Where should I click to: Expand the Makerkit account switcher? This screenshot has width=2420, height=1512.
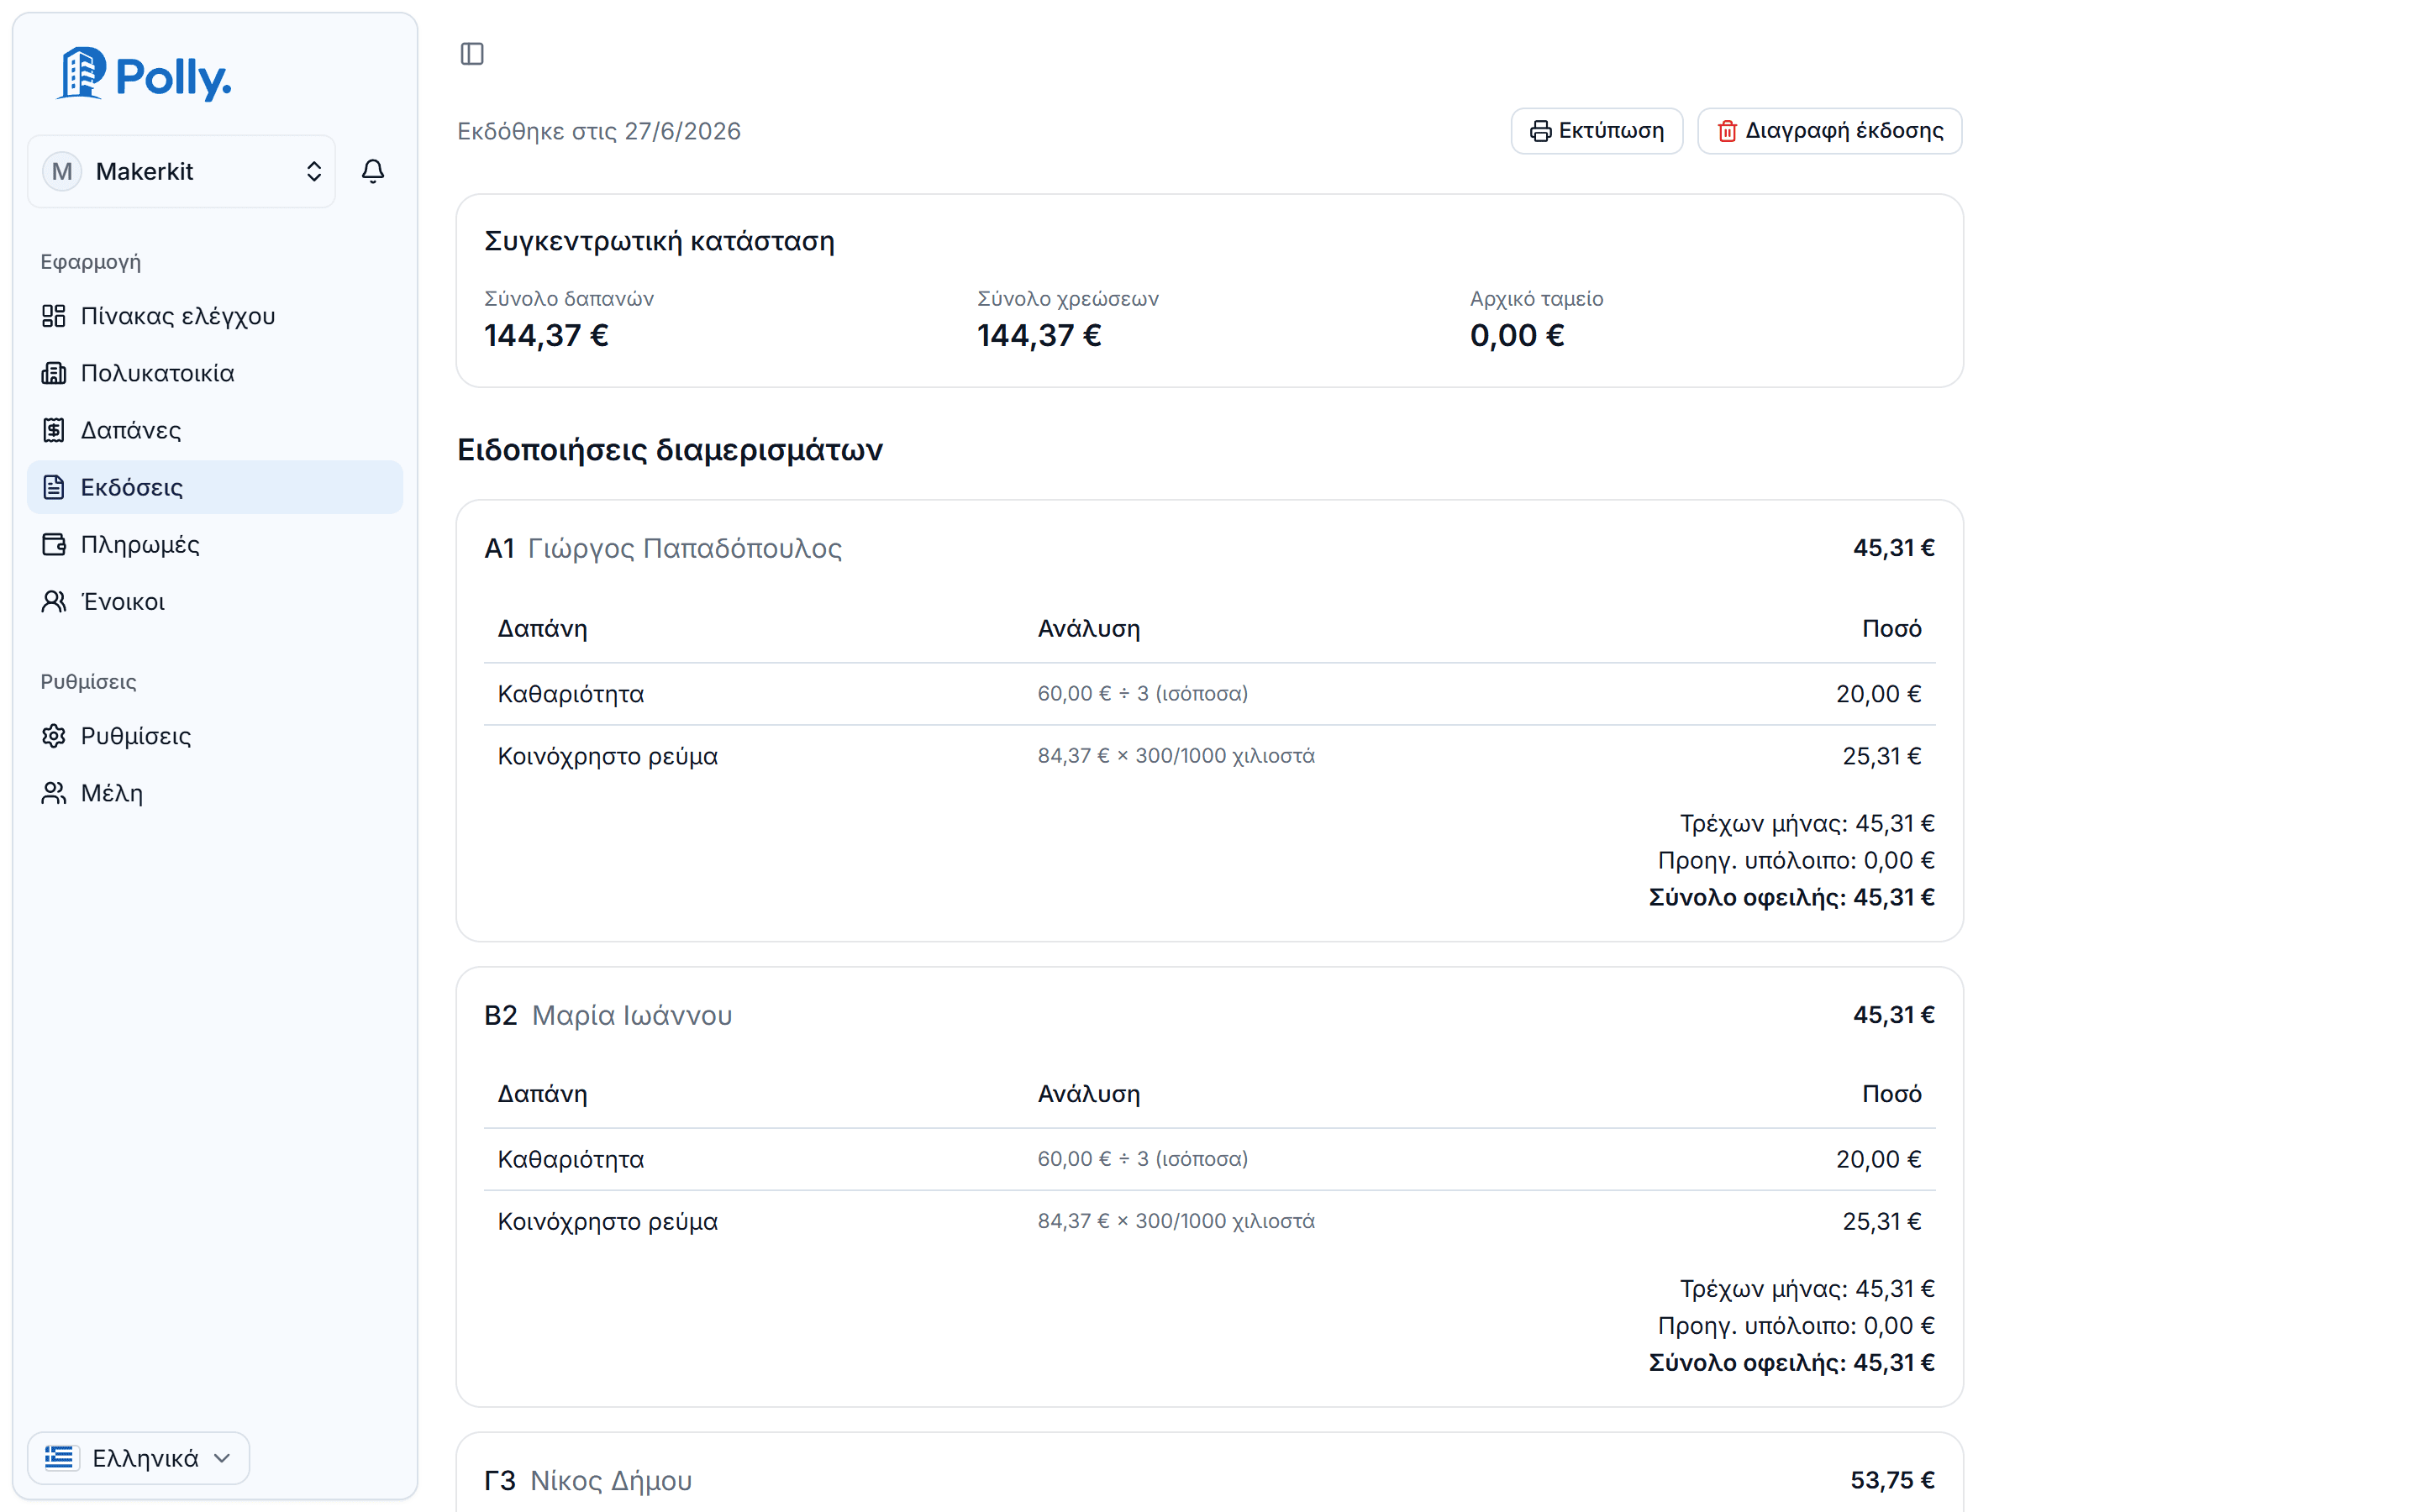point(182,172)
